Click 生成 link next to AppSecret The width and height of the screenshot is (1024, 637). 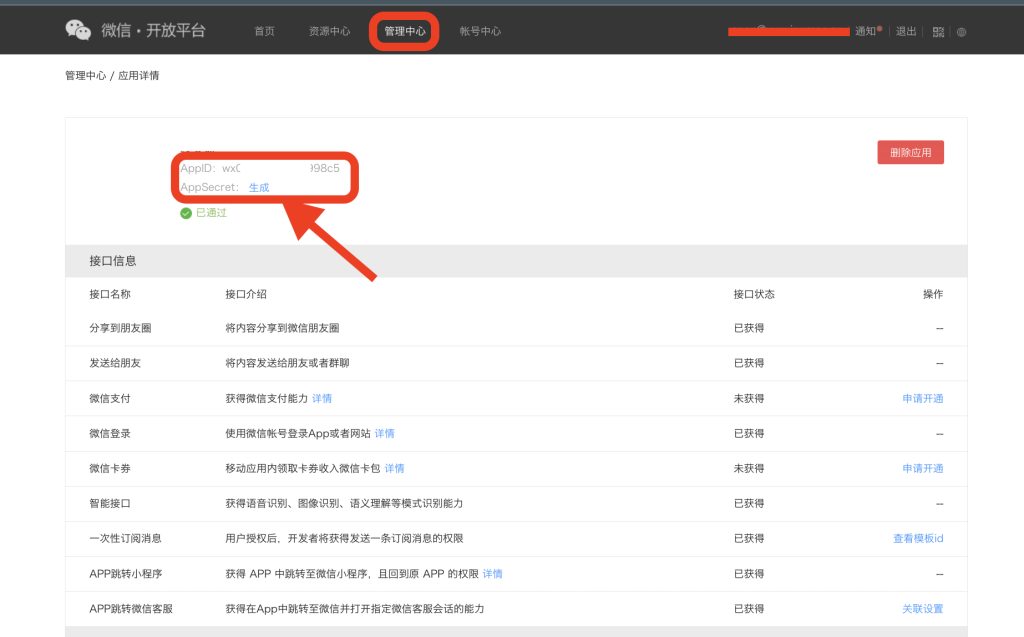[259, 187]
